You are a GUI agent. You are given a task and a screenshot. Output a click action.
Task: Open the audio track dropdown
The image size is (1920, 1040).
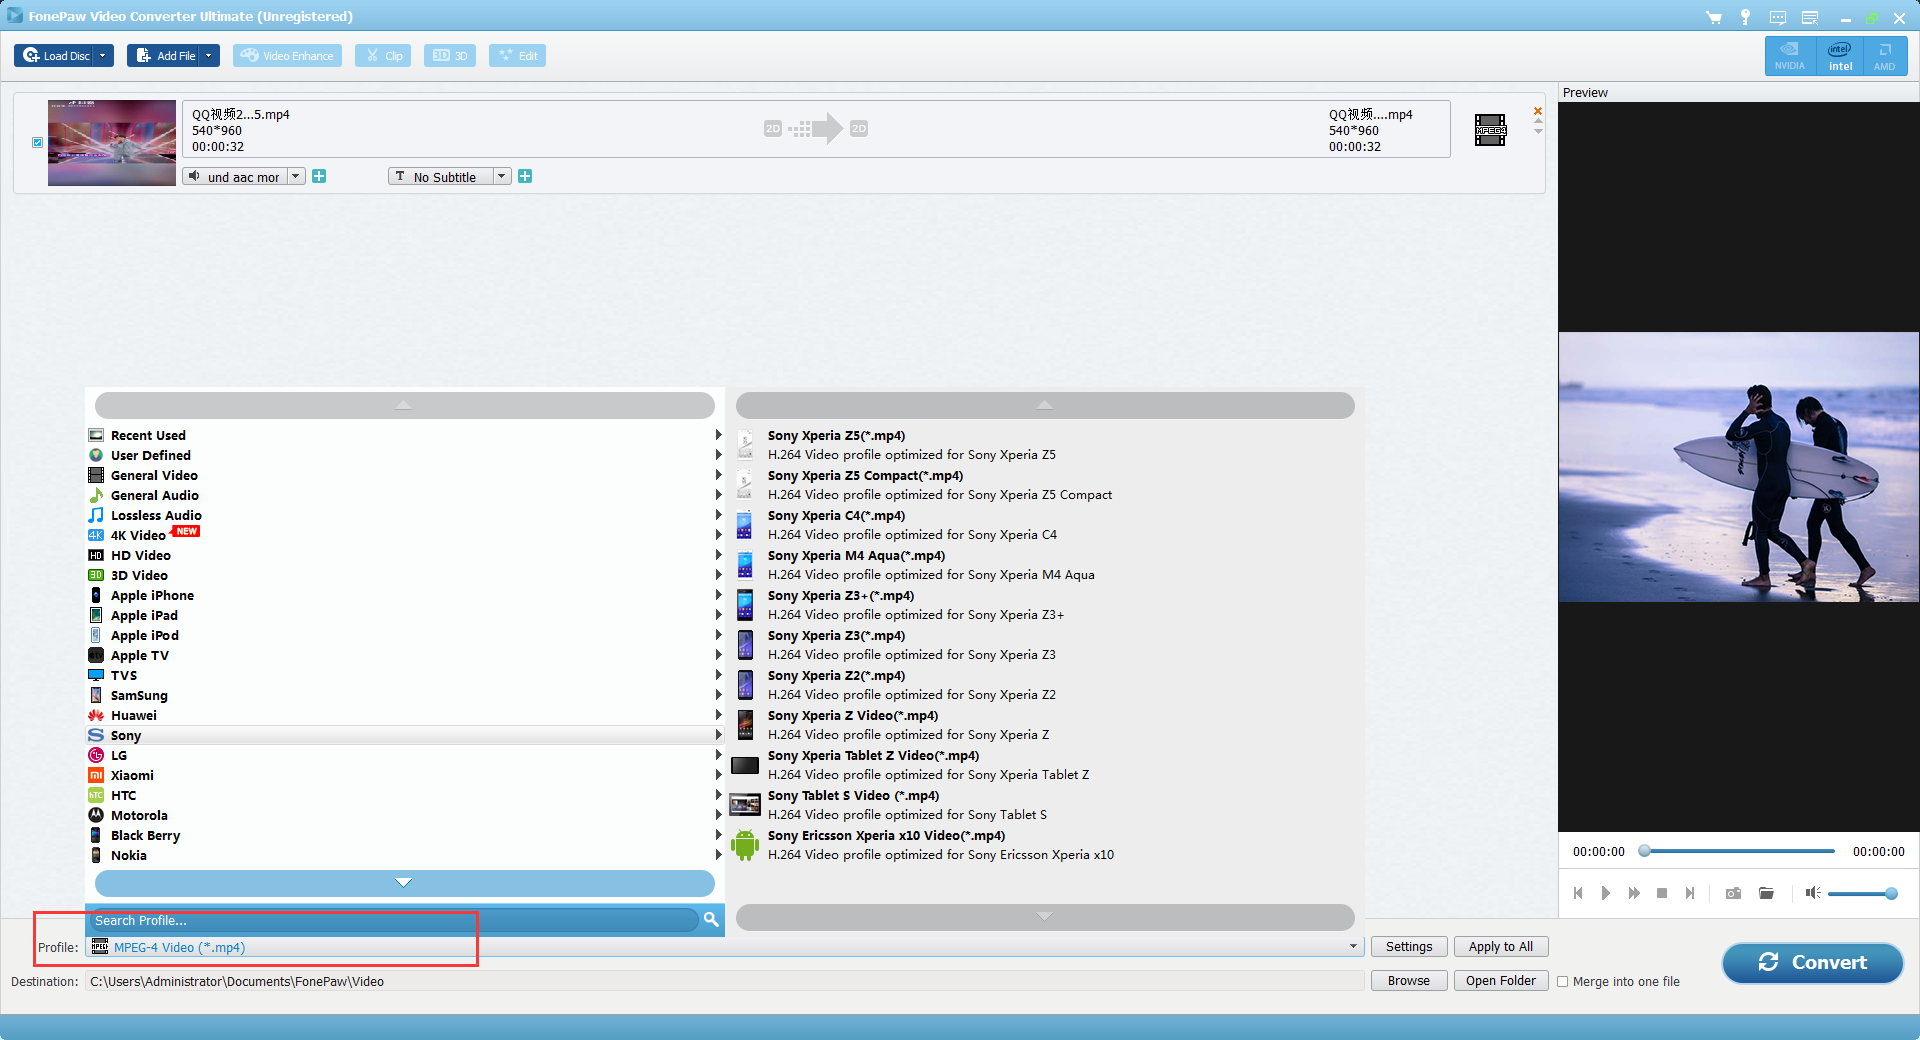pyautogui.click(x=295, y=177)
